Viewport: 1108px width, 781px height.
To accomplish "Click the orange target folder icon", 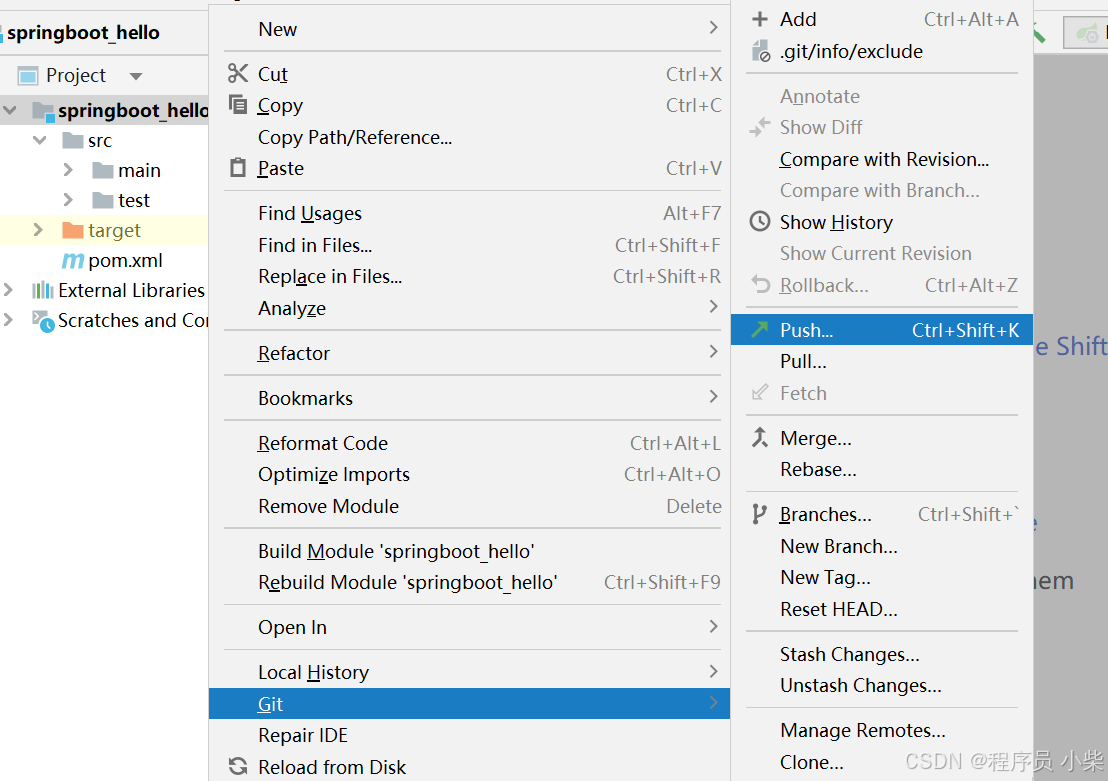I will [x=73, y=230].
